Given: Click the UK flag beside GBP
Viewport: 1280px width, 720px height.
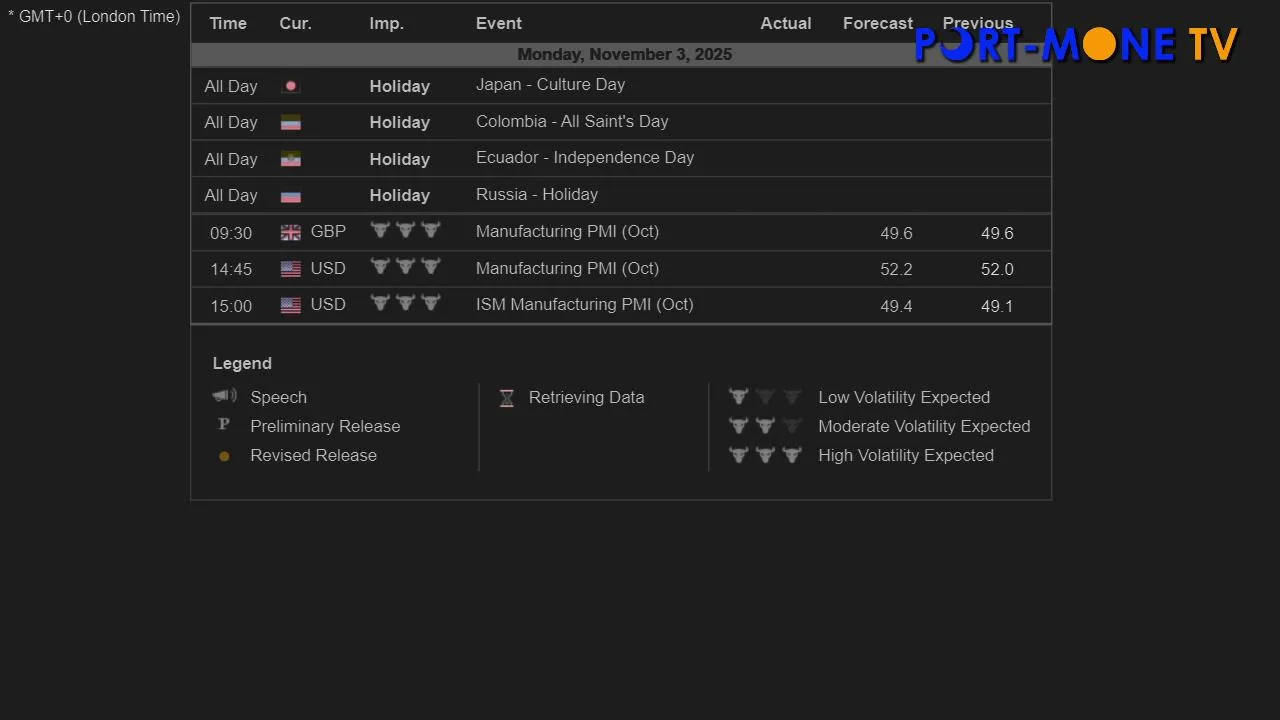Looking at the screenshot, I should pos(291,233).
